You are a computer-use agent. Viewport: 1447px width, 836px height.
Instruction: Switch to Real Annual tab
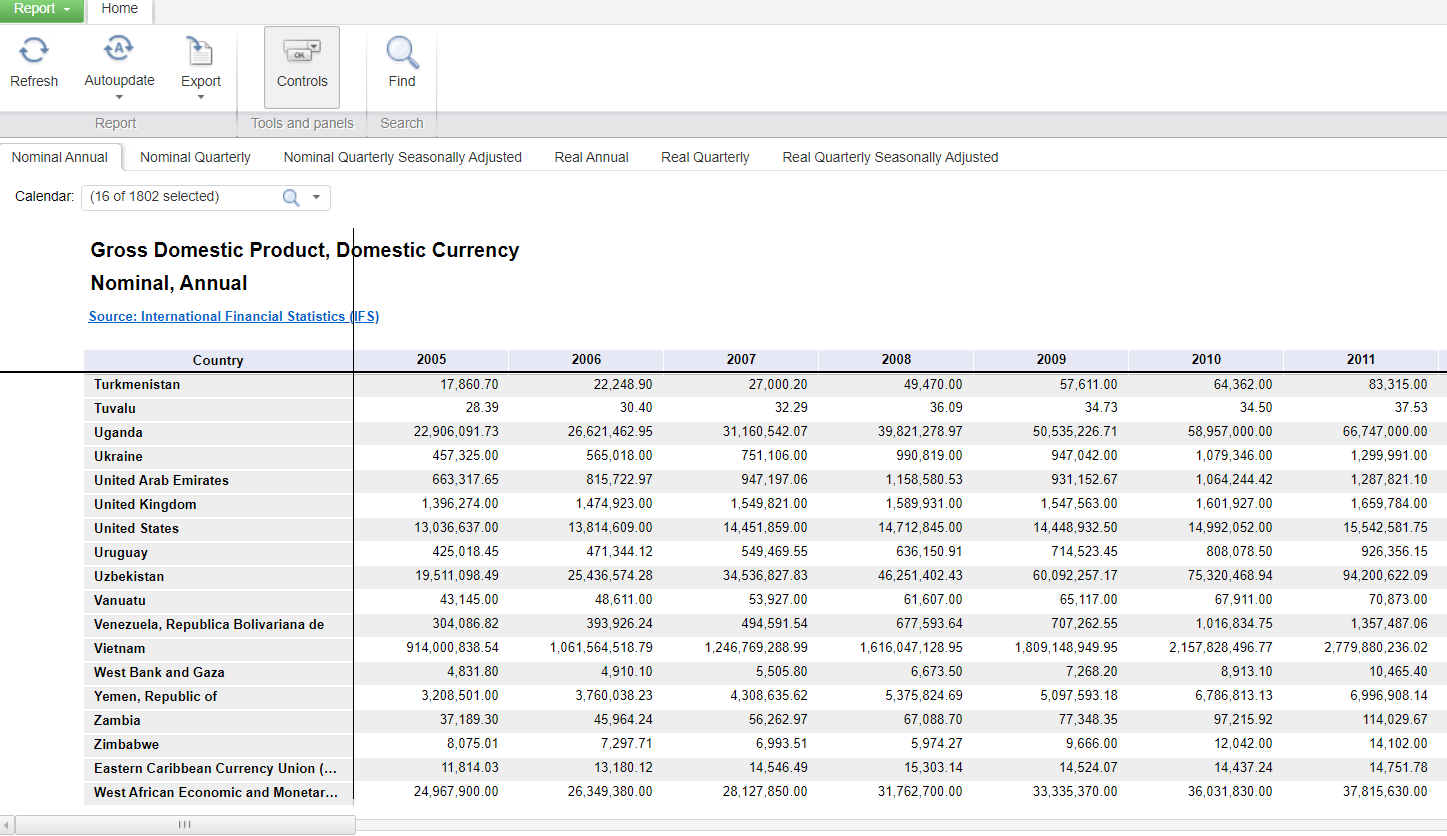(591, 157)
